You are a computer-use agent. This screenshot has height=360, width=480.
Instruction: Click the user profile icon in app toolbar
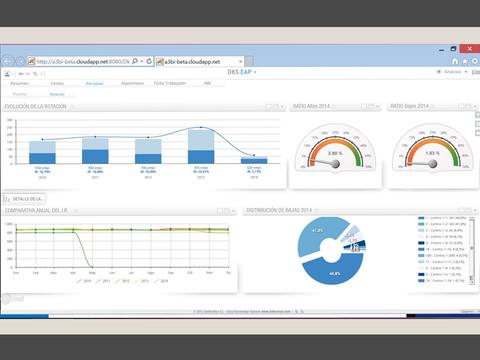pyautogui.click(x=7, y=74)
